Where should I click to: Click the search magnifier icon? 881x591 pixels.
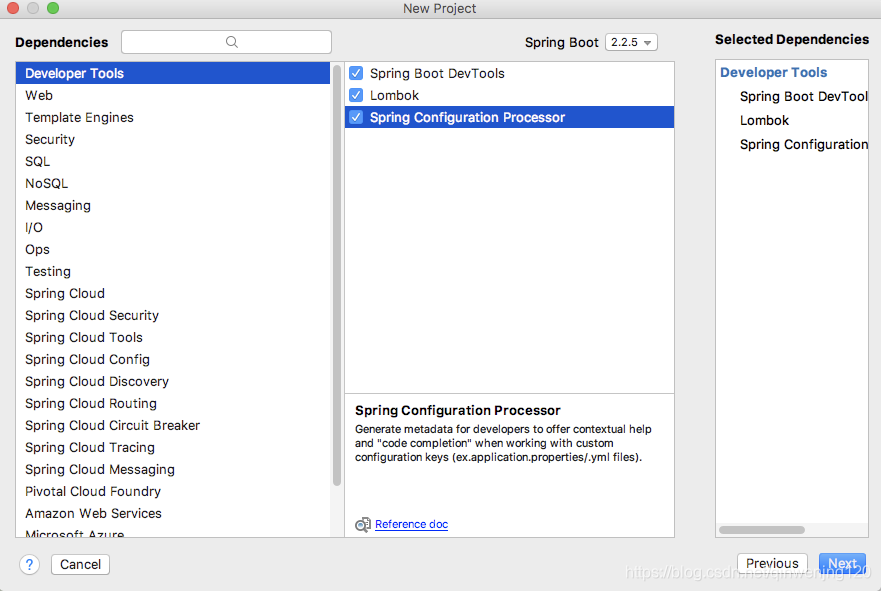click(231, 42)
